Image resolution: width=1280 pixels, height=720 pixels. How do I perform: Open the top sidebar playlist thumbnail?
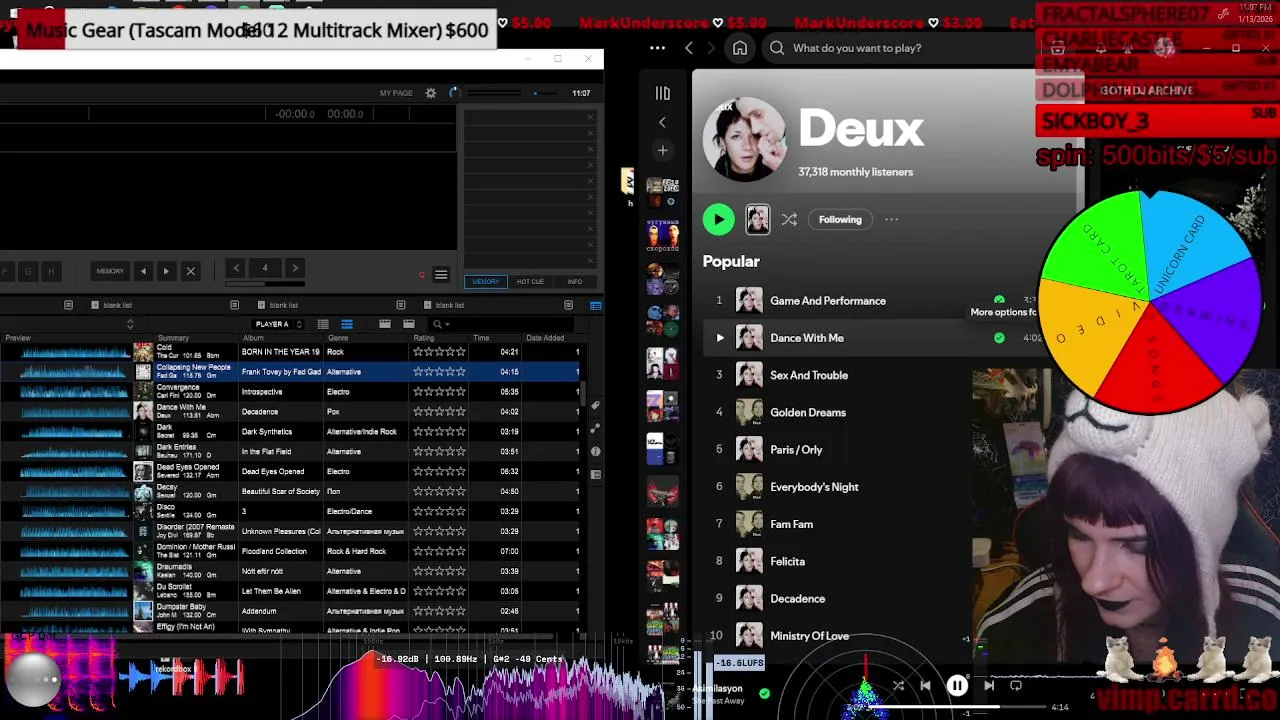point(662,190)
